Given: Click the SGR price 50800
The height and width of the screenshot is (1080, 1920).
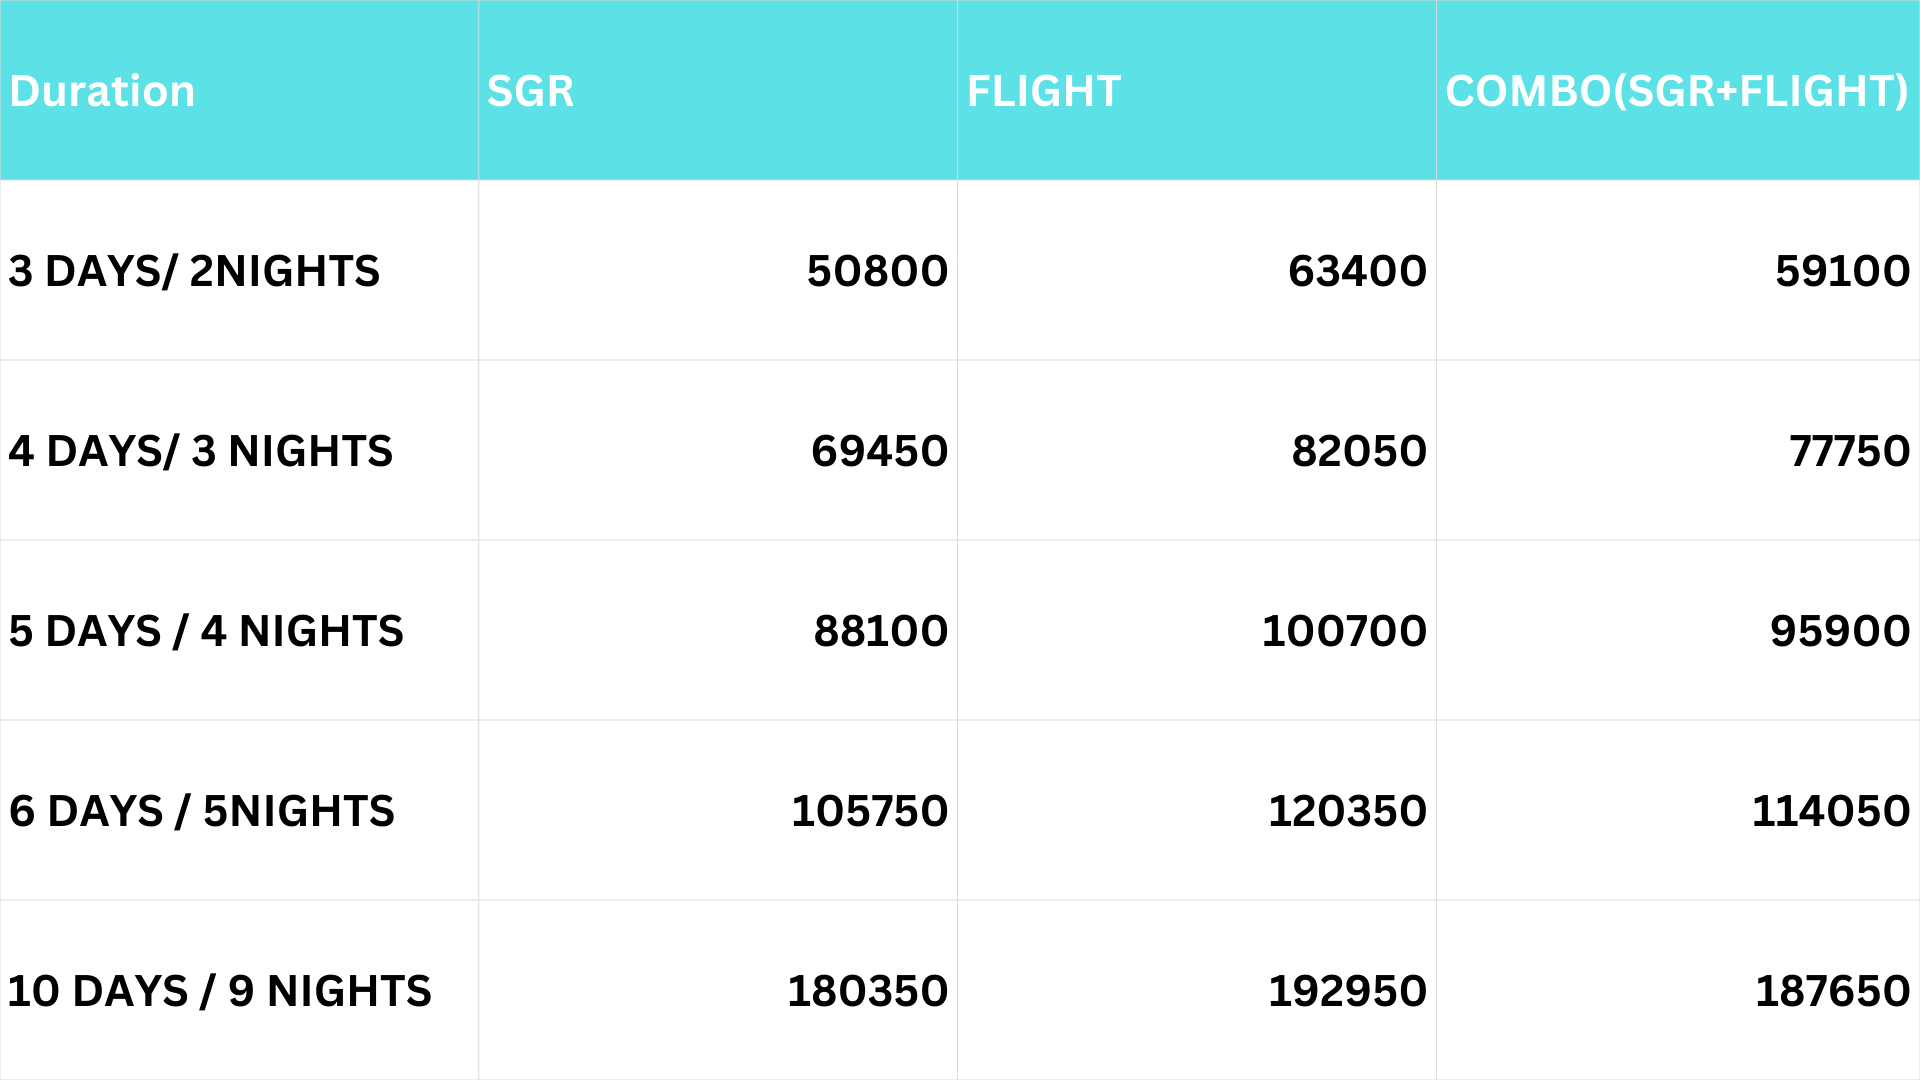Looking at the screenshot, I should pos(877,271).
